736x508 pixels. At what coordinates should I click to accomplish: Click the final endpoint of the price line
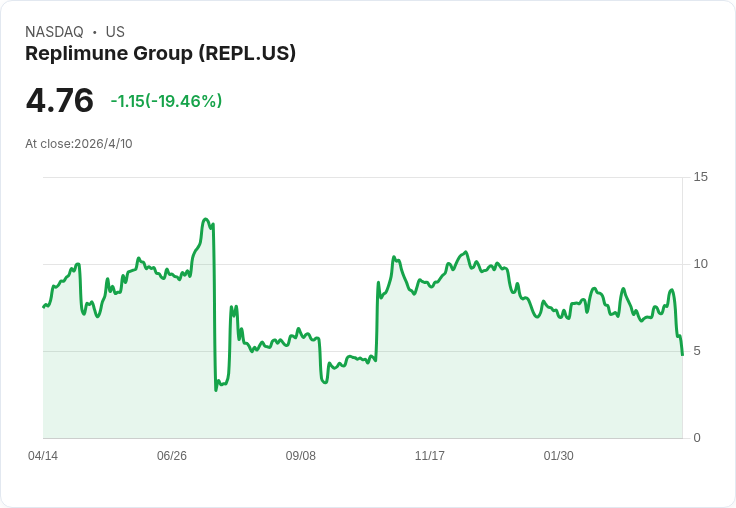[682, 355]
